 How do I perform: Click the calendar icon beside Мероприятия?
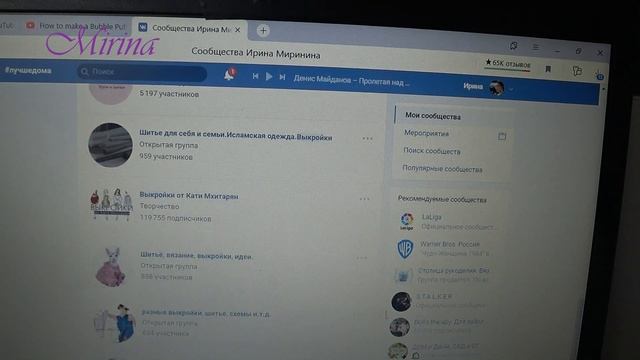point(502,136)
